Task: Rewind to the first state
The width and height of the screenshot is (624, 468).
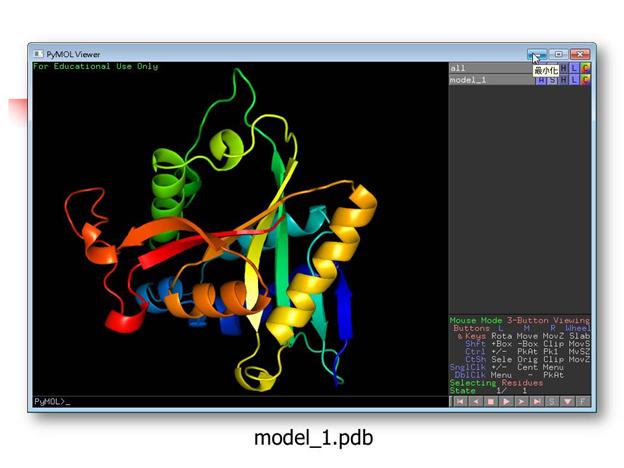Action: pyautogui.click(x=460, y=402)
